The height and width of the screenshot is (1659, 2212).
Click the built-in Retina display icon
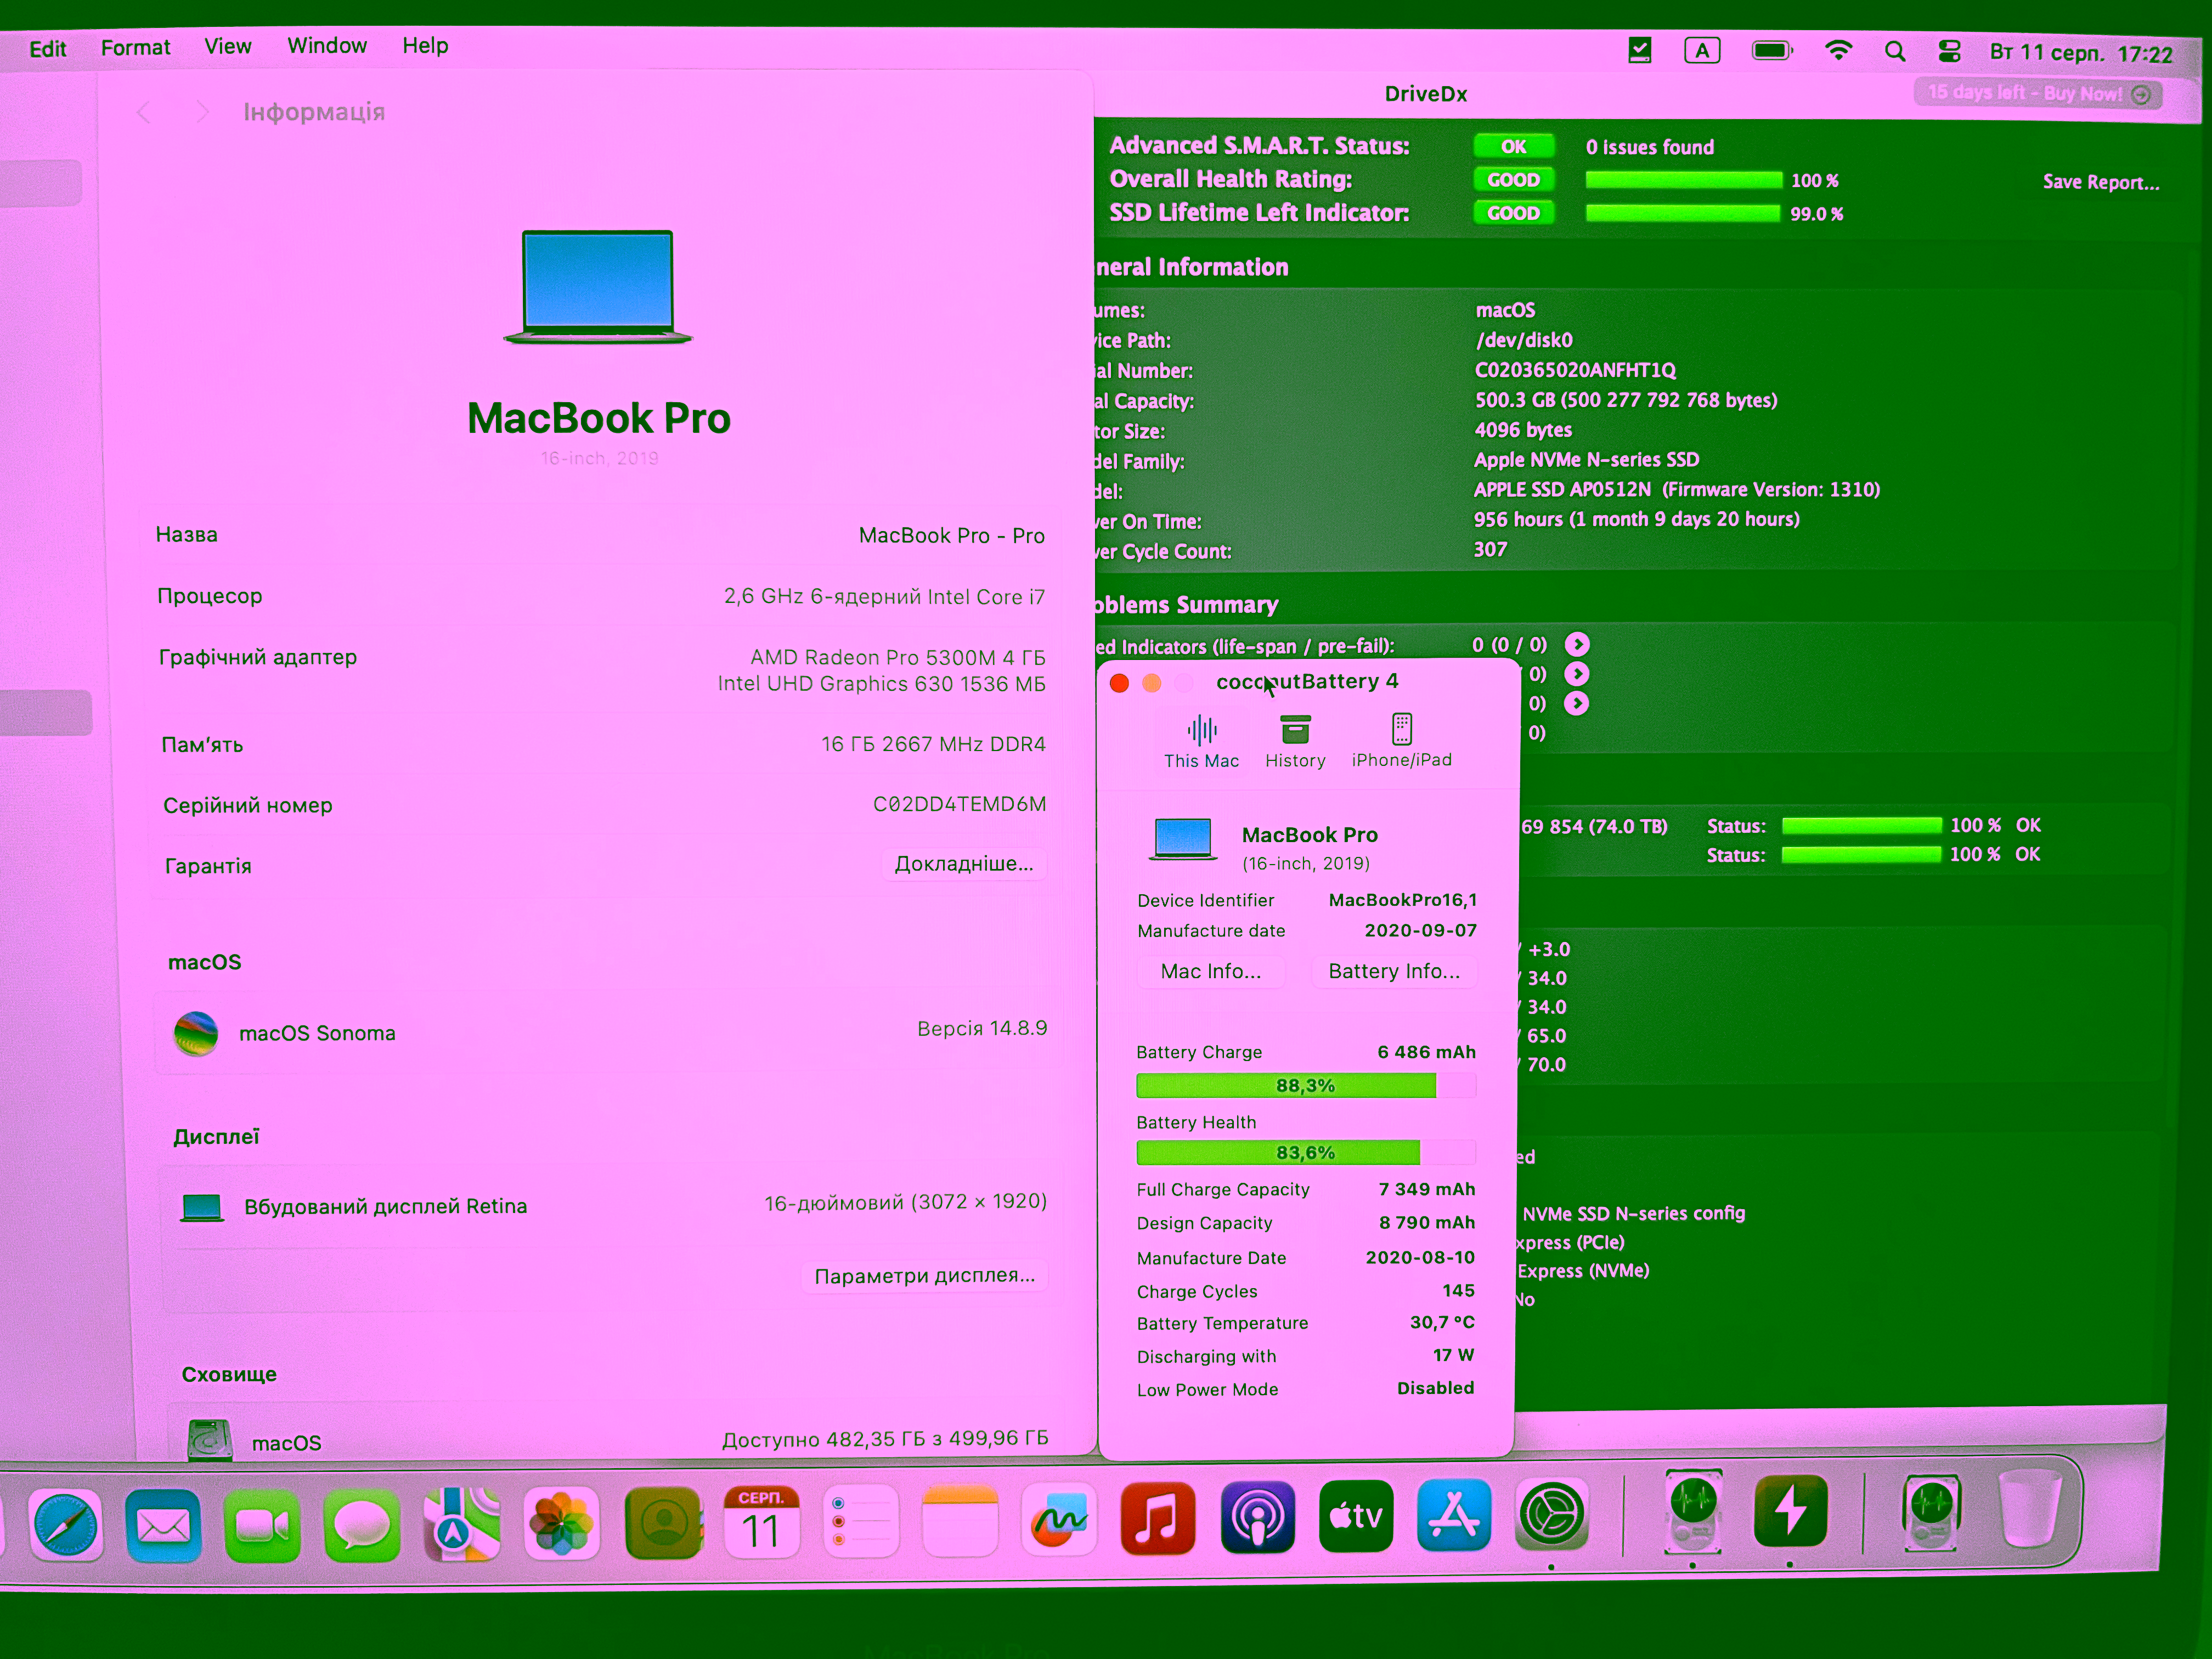point(202,1208)
